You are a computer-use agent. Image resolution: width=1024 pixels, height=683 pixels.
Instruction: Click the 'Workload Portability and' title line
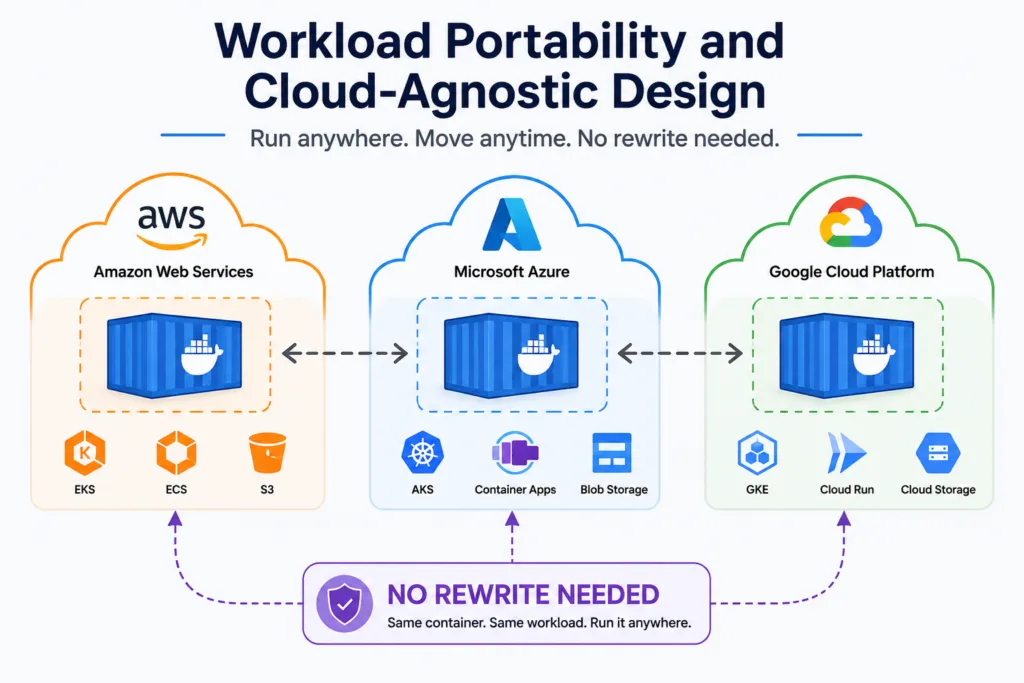tap(499, 42)
